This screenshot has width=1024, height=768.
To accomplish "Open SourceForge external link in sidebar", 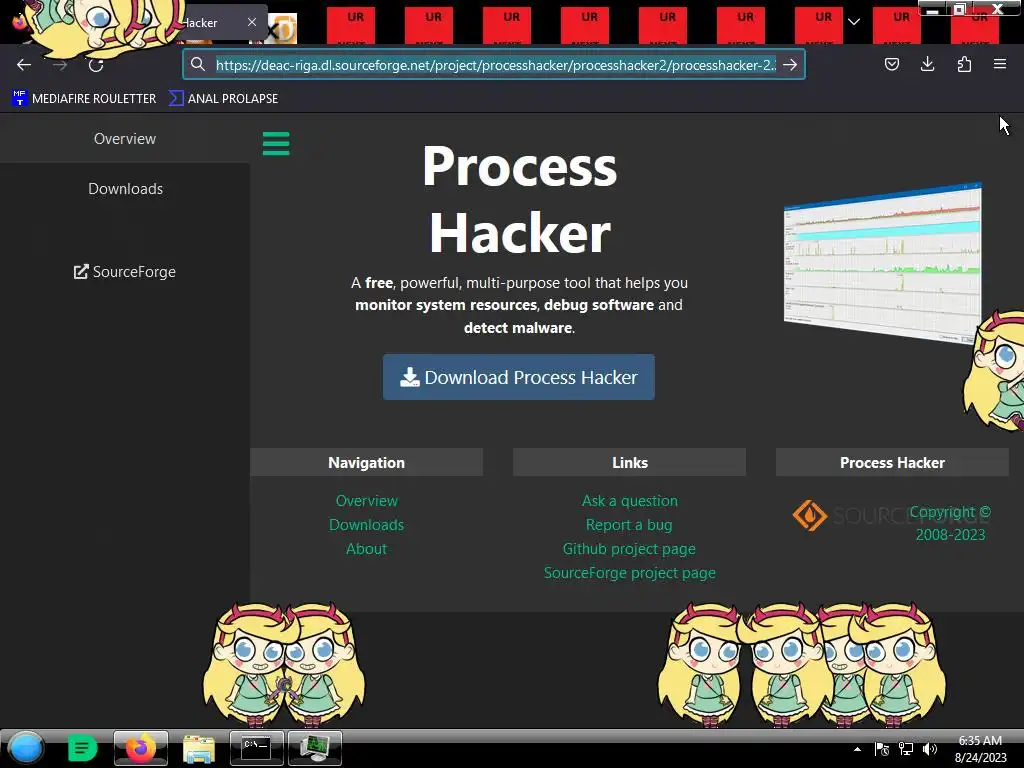I will click(x=125, y=272).
